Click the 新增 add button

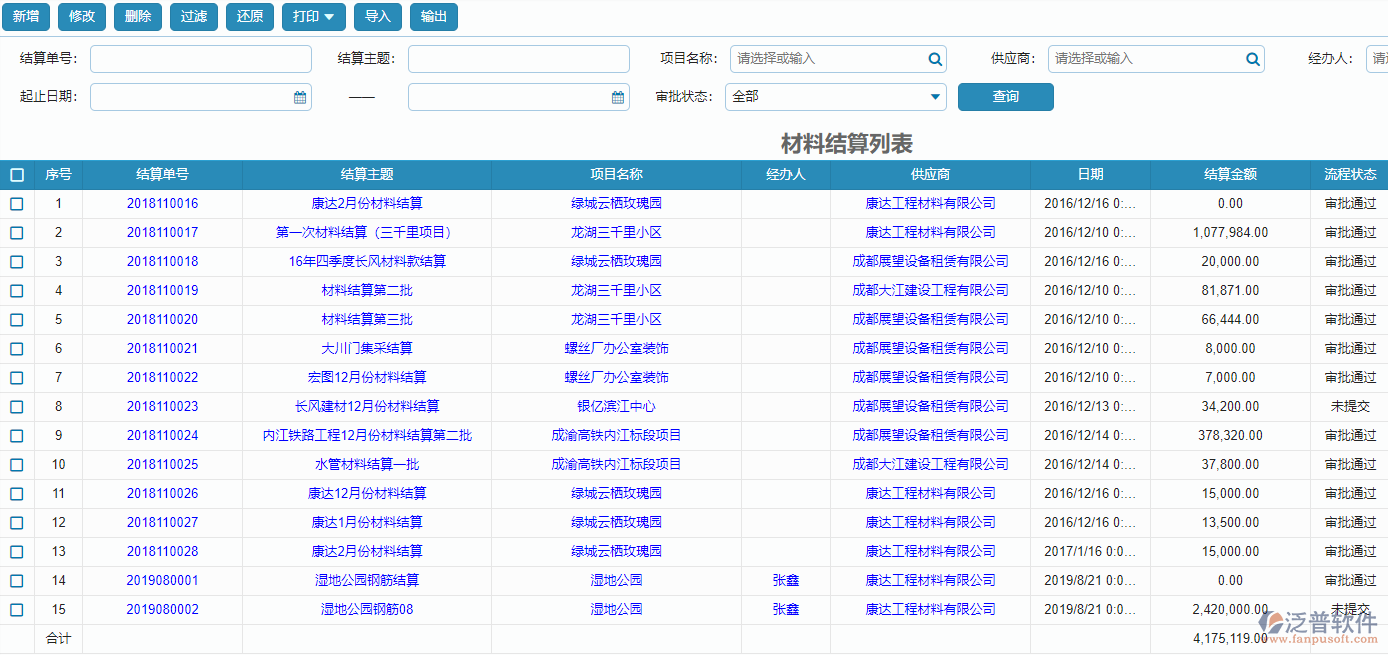click(25, 17)
